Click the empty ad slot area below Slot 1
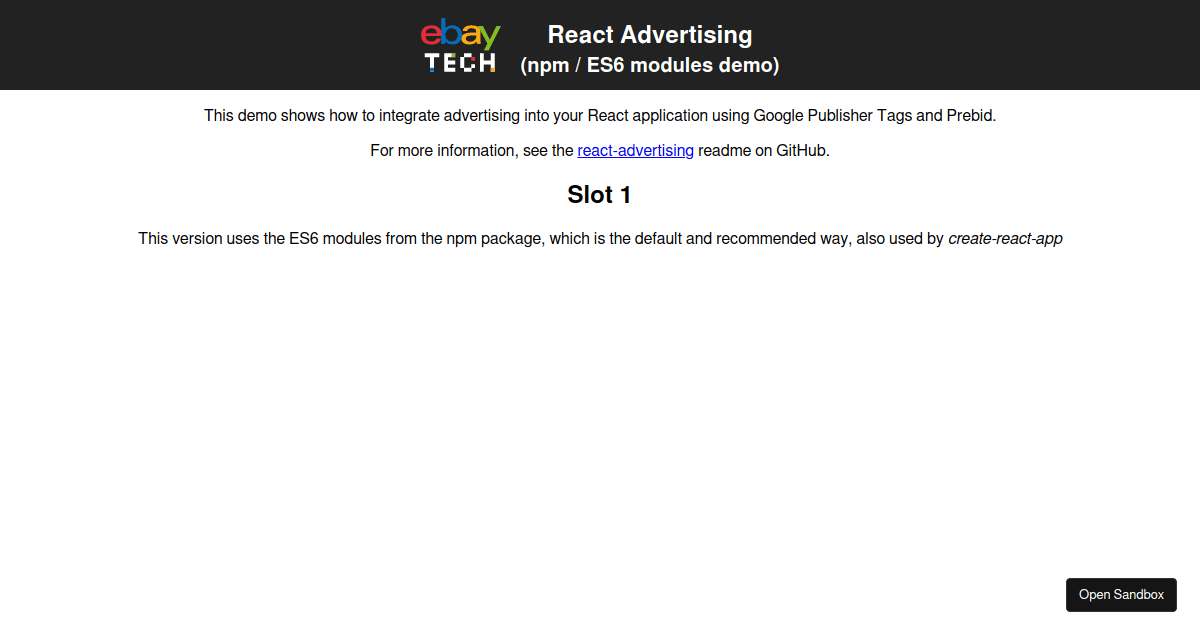Image resolution: width=1200 pixels, height=630 pixels. (x=599, y=400)
